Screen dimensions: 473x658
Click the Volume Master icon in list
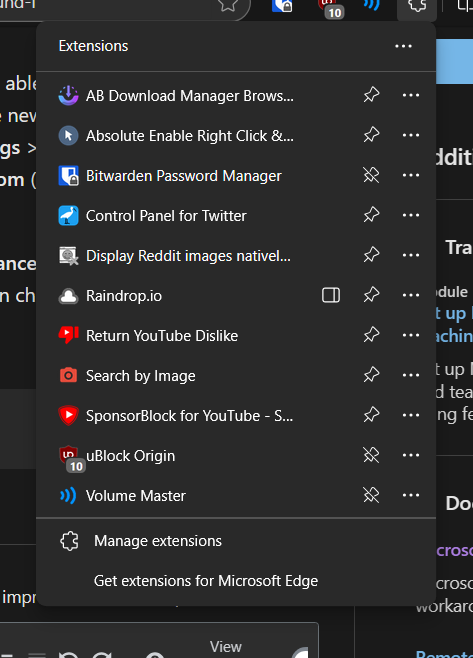68,496
